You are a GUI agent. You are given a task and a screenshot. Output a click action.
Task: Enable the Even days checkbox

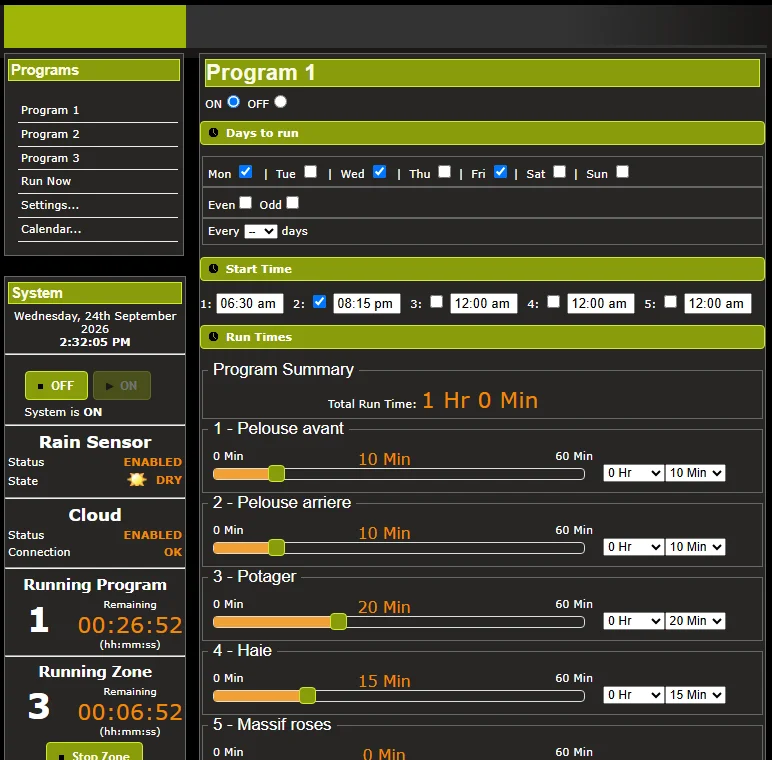(245, 203)
